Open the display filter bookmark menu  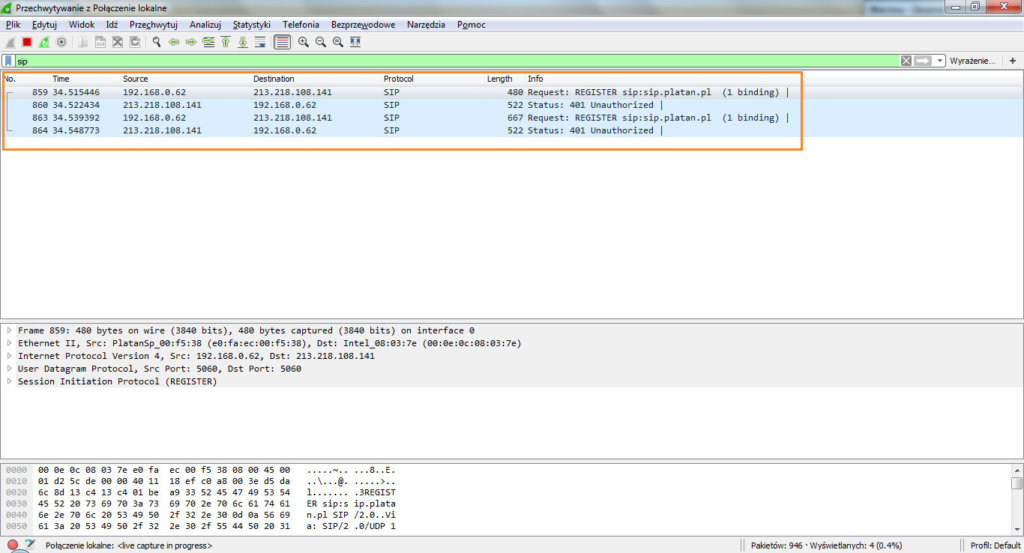(8, 61)
